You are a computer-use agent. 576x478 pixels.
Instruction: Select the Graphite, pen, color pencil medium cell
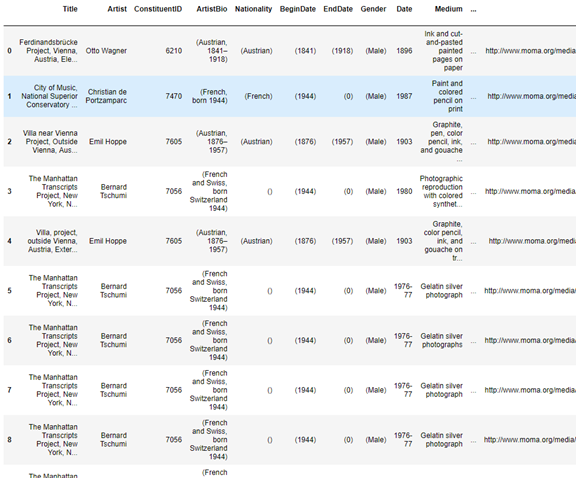(442, 141)
